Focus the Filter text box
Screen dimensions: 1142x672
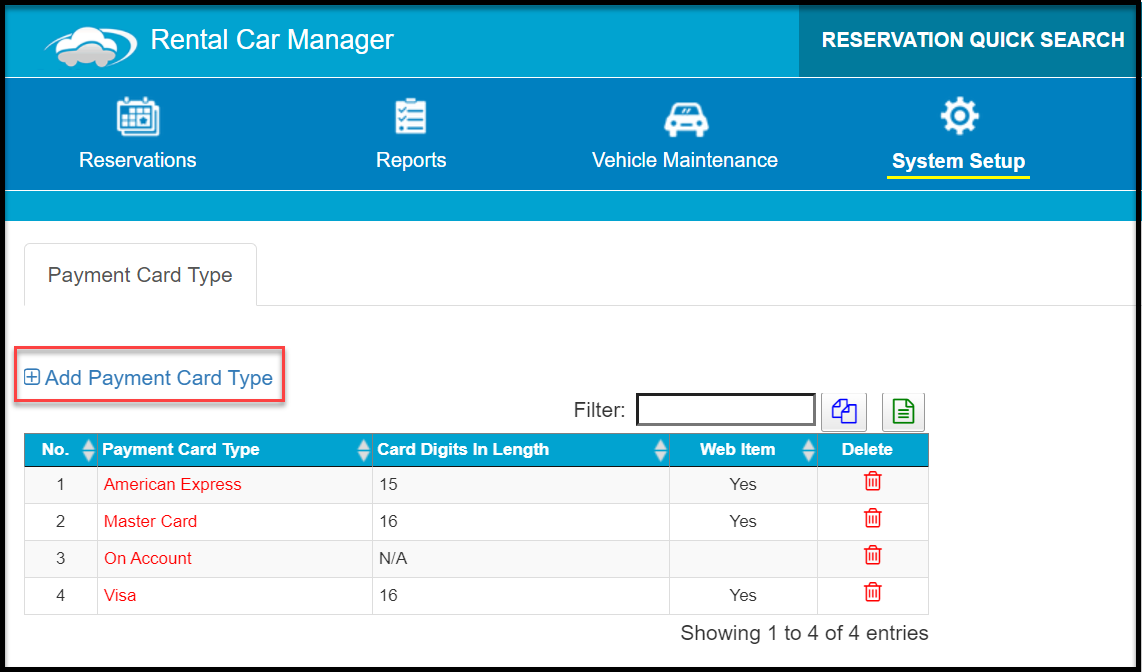pyautogui.click(x=725, y=410)
